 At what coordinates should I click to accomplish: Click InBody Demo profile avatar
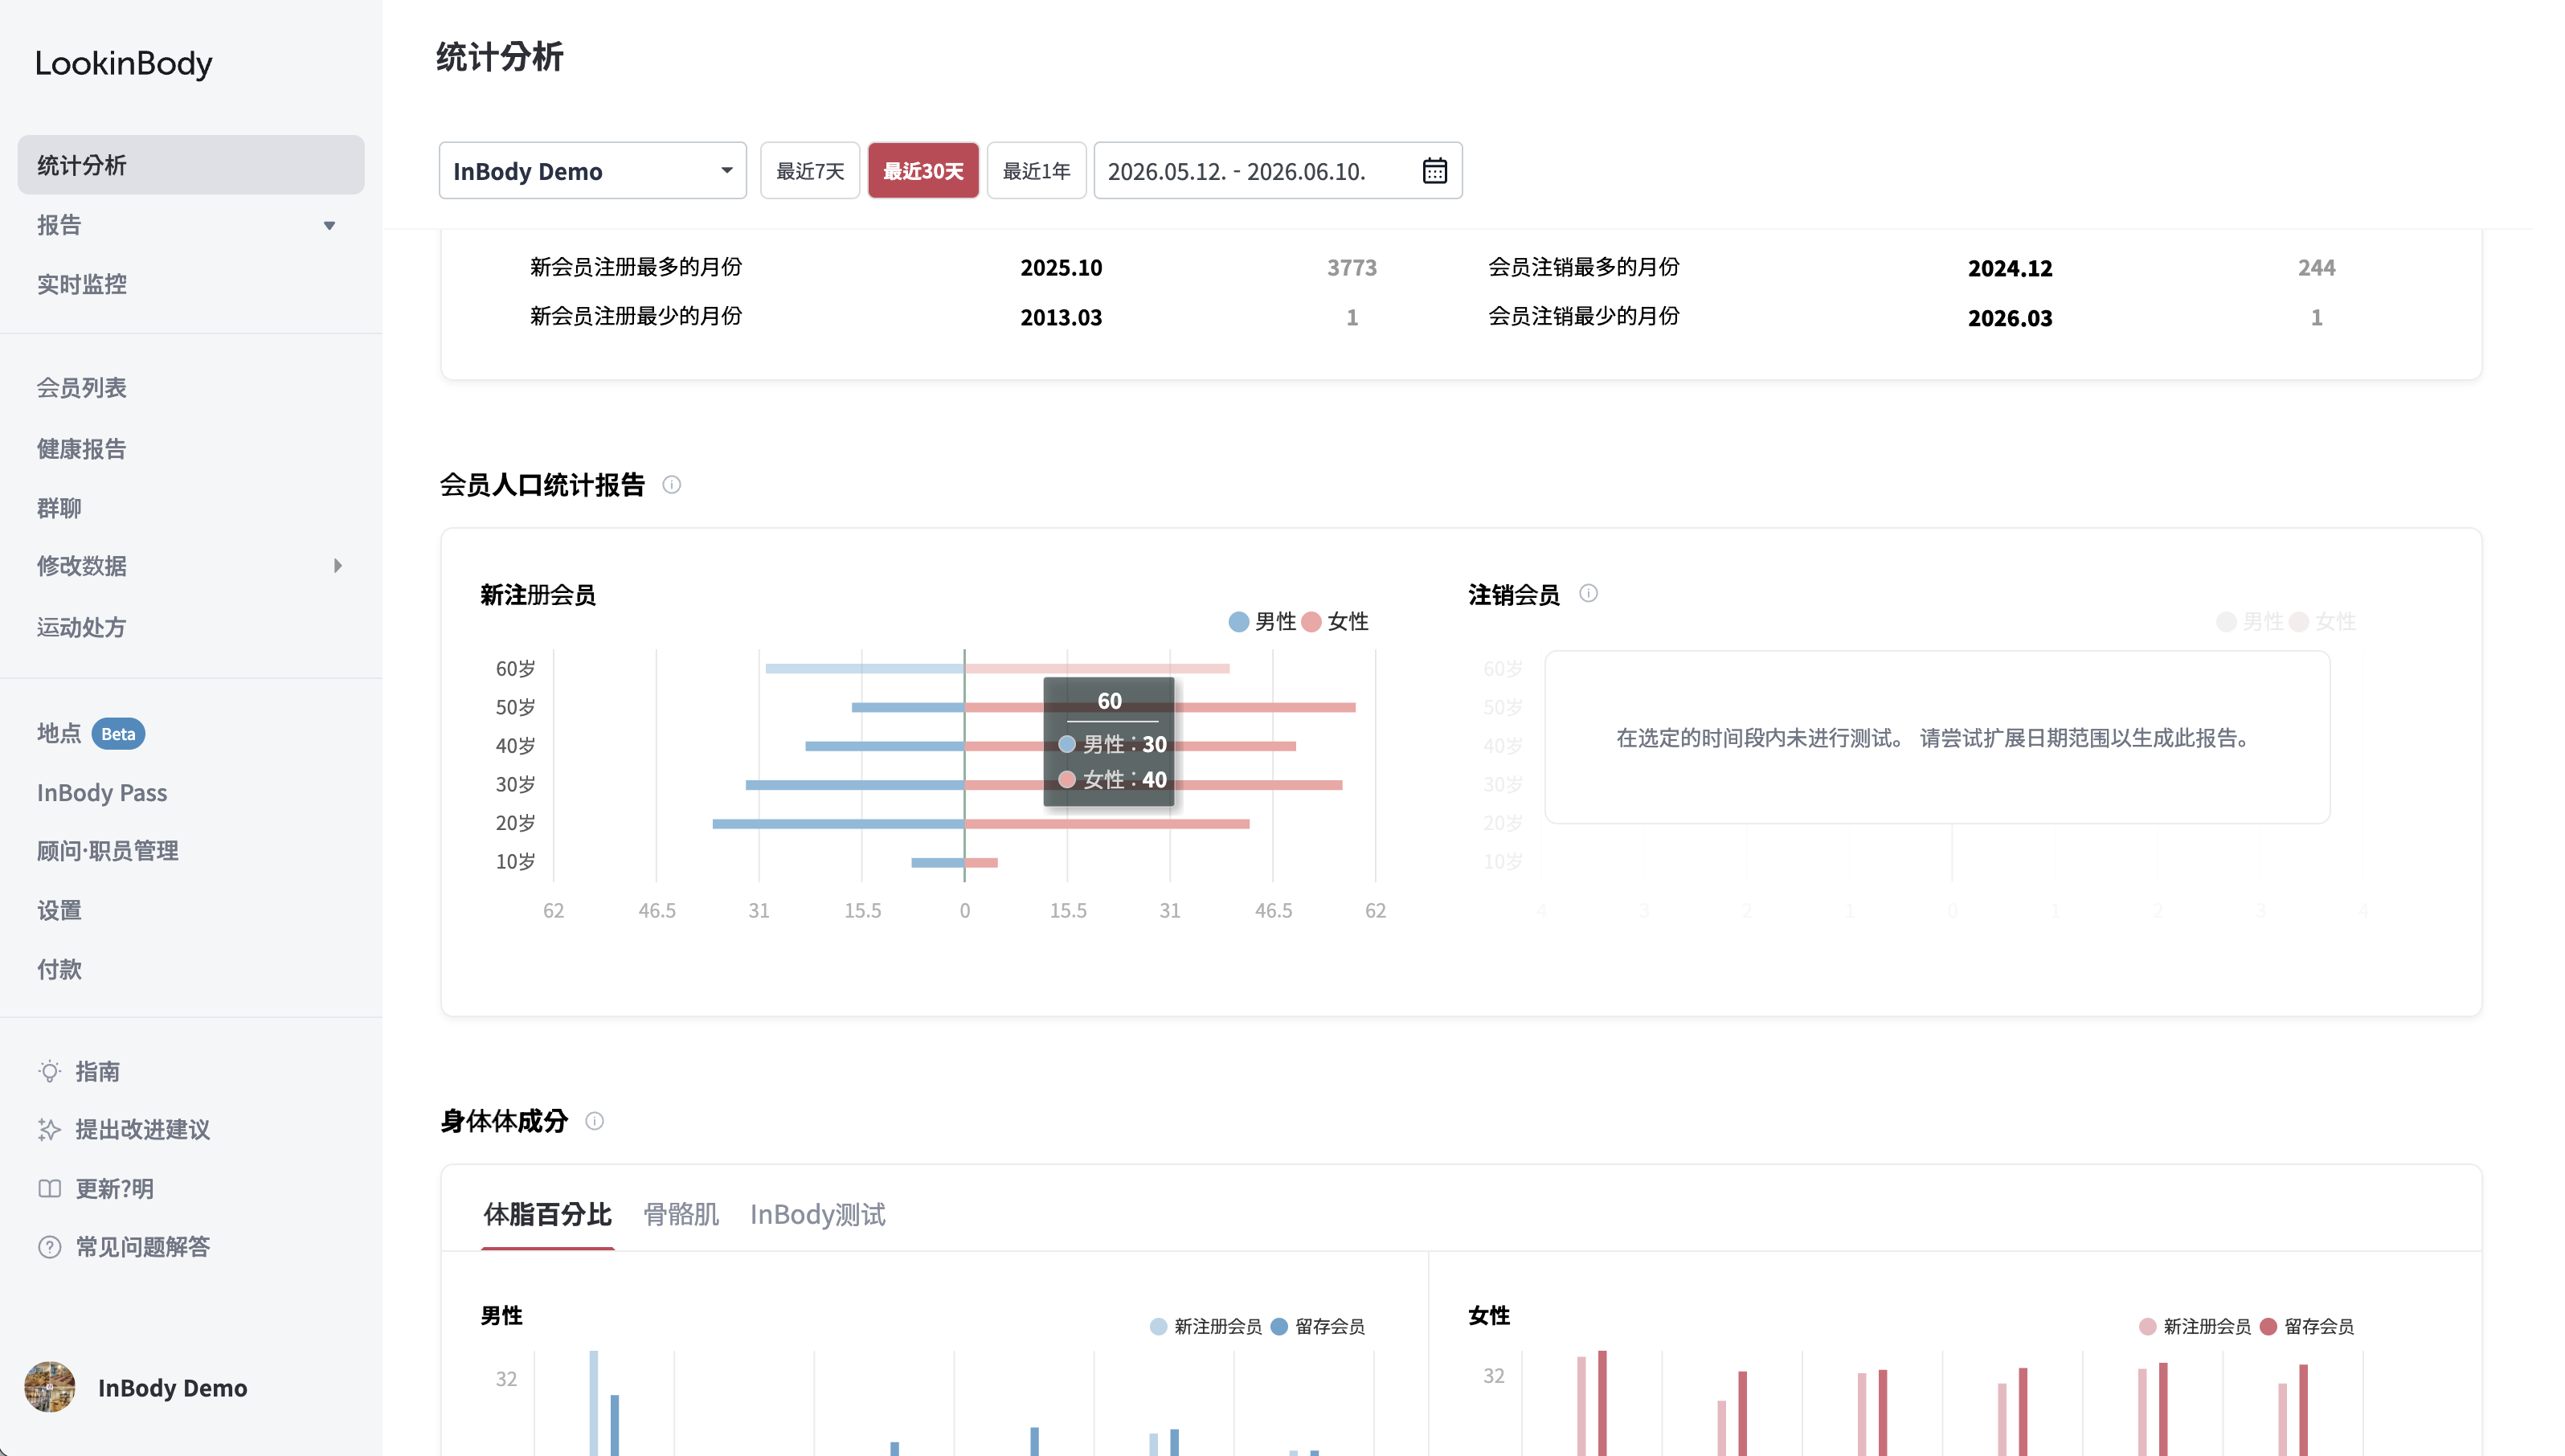(50, 1388)
